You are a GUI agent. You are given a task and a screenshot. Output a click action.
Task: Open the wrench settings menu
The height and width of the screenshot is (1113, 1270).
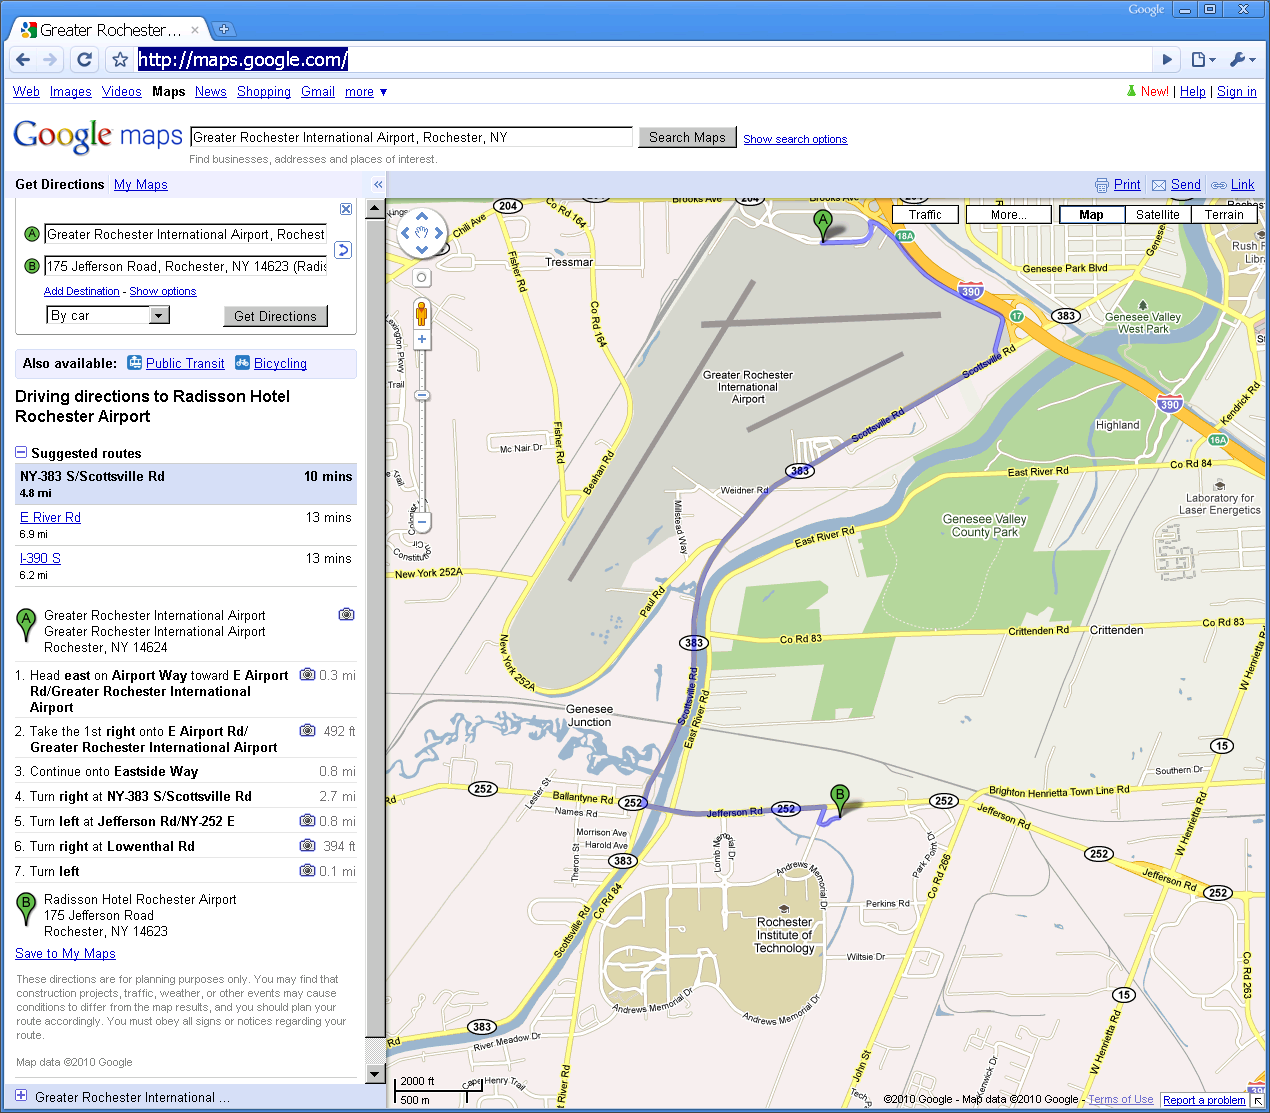tap(1242, 60)
